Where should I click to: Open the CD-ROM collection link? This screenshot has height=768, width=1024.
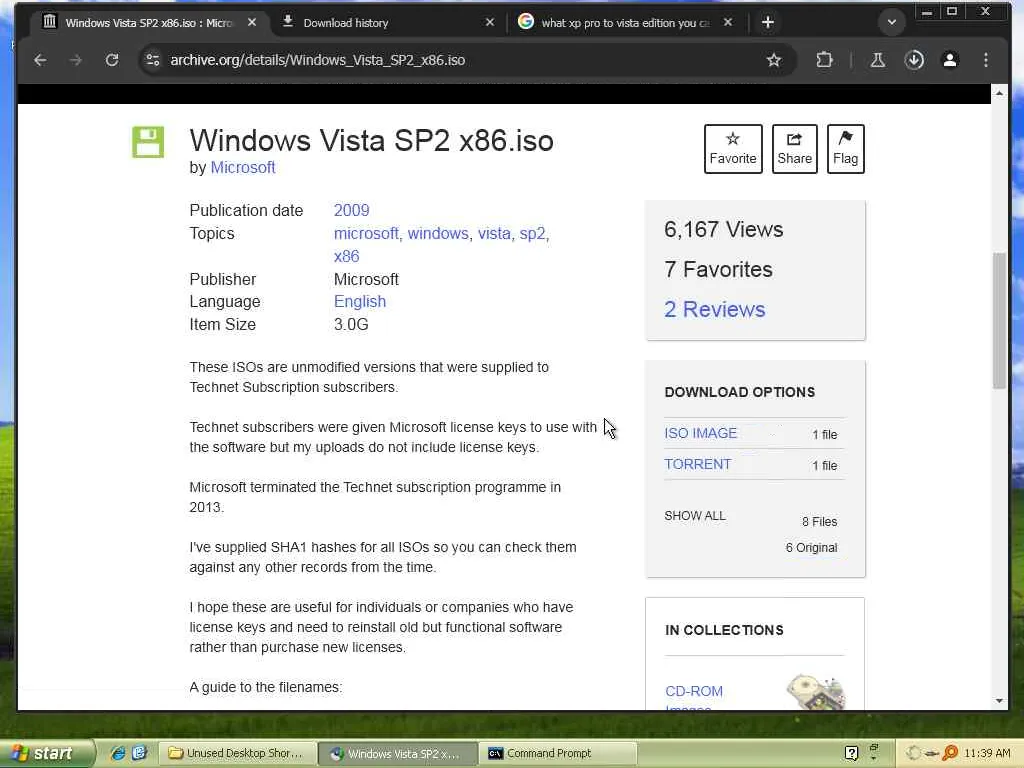[694, 692]
